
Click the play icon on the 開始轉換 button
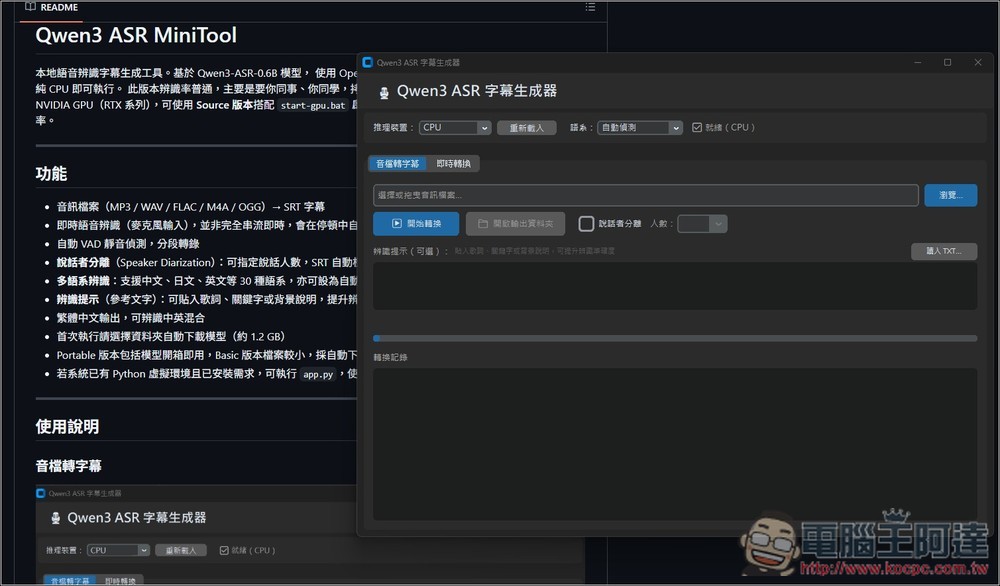(398, 223)
